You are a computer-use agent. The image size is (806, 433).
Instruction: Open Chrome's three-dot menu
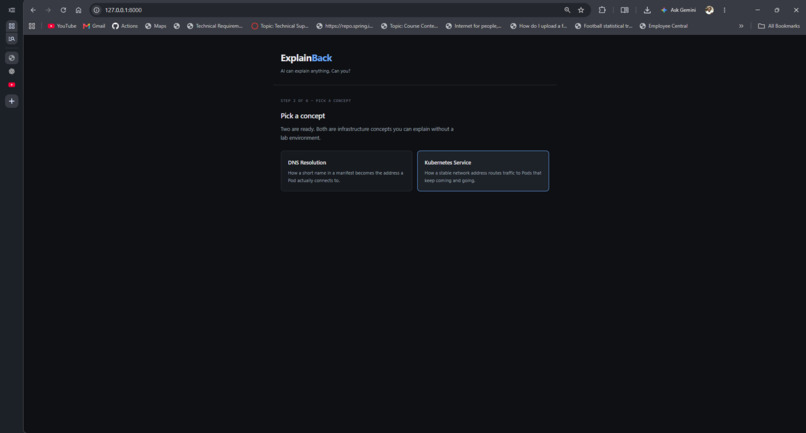tap(724, 10)
